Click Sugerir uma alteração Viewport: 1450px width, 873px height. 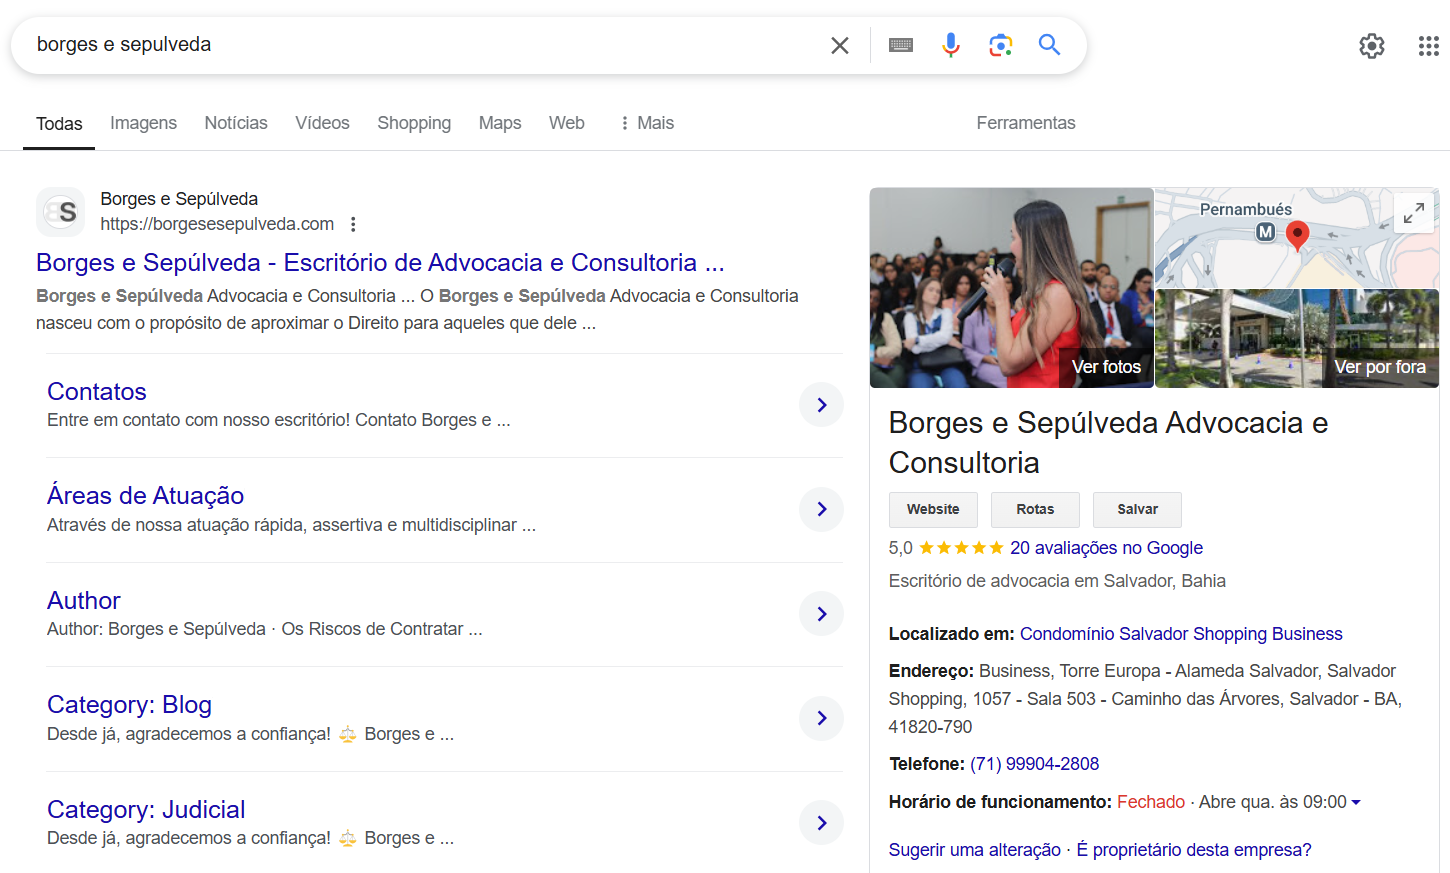(x=975, y=850)
